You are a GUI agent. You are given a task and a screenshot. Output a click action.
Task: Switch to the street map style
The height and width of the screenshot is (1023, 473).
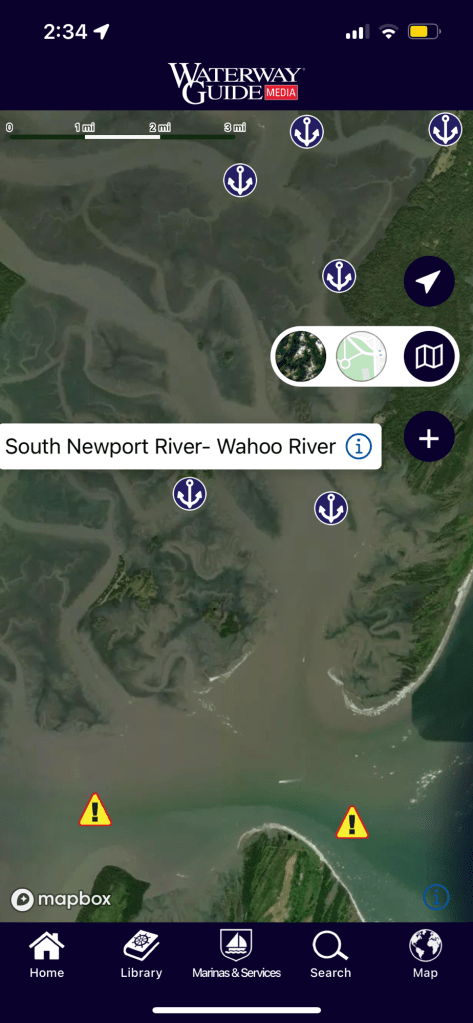click(x=361, y=356)
